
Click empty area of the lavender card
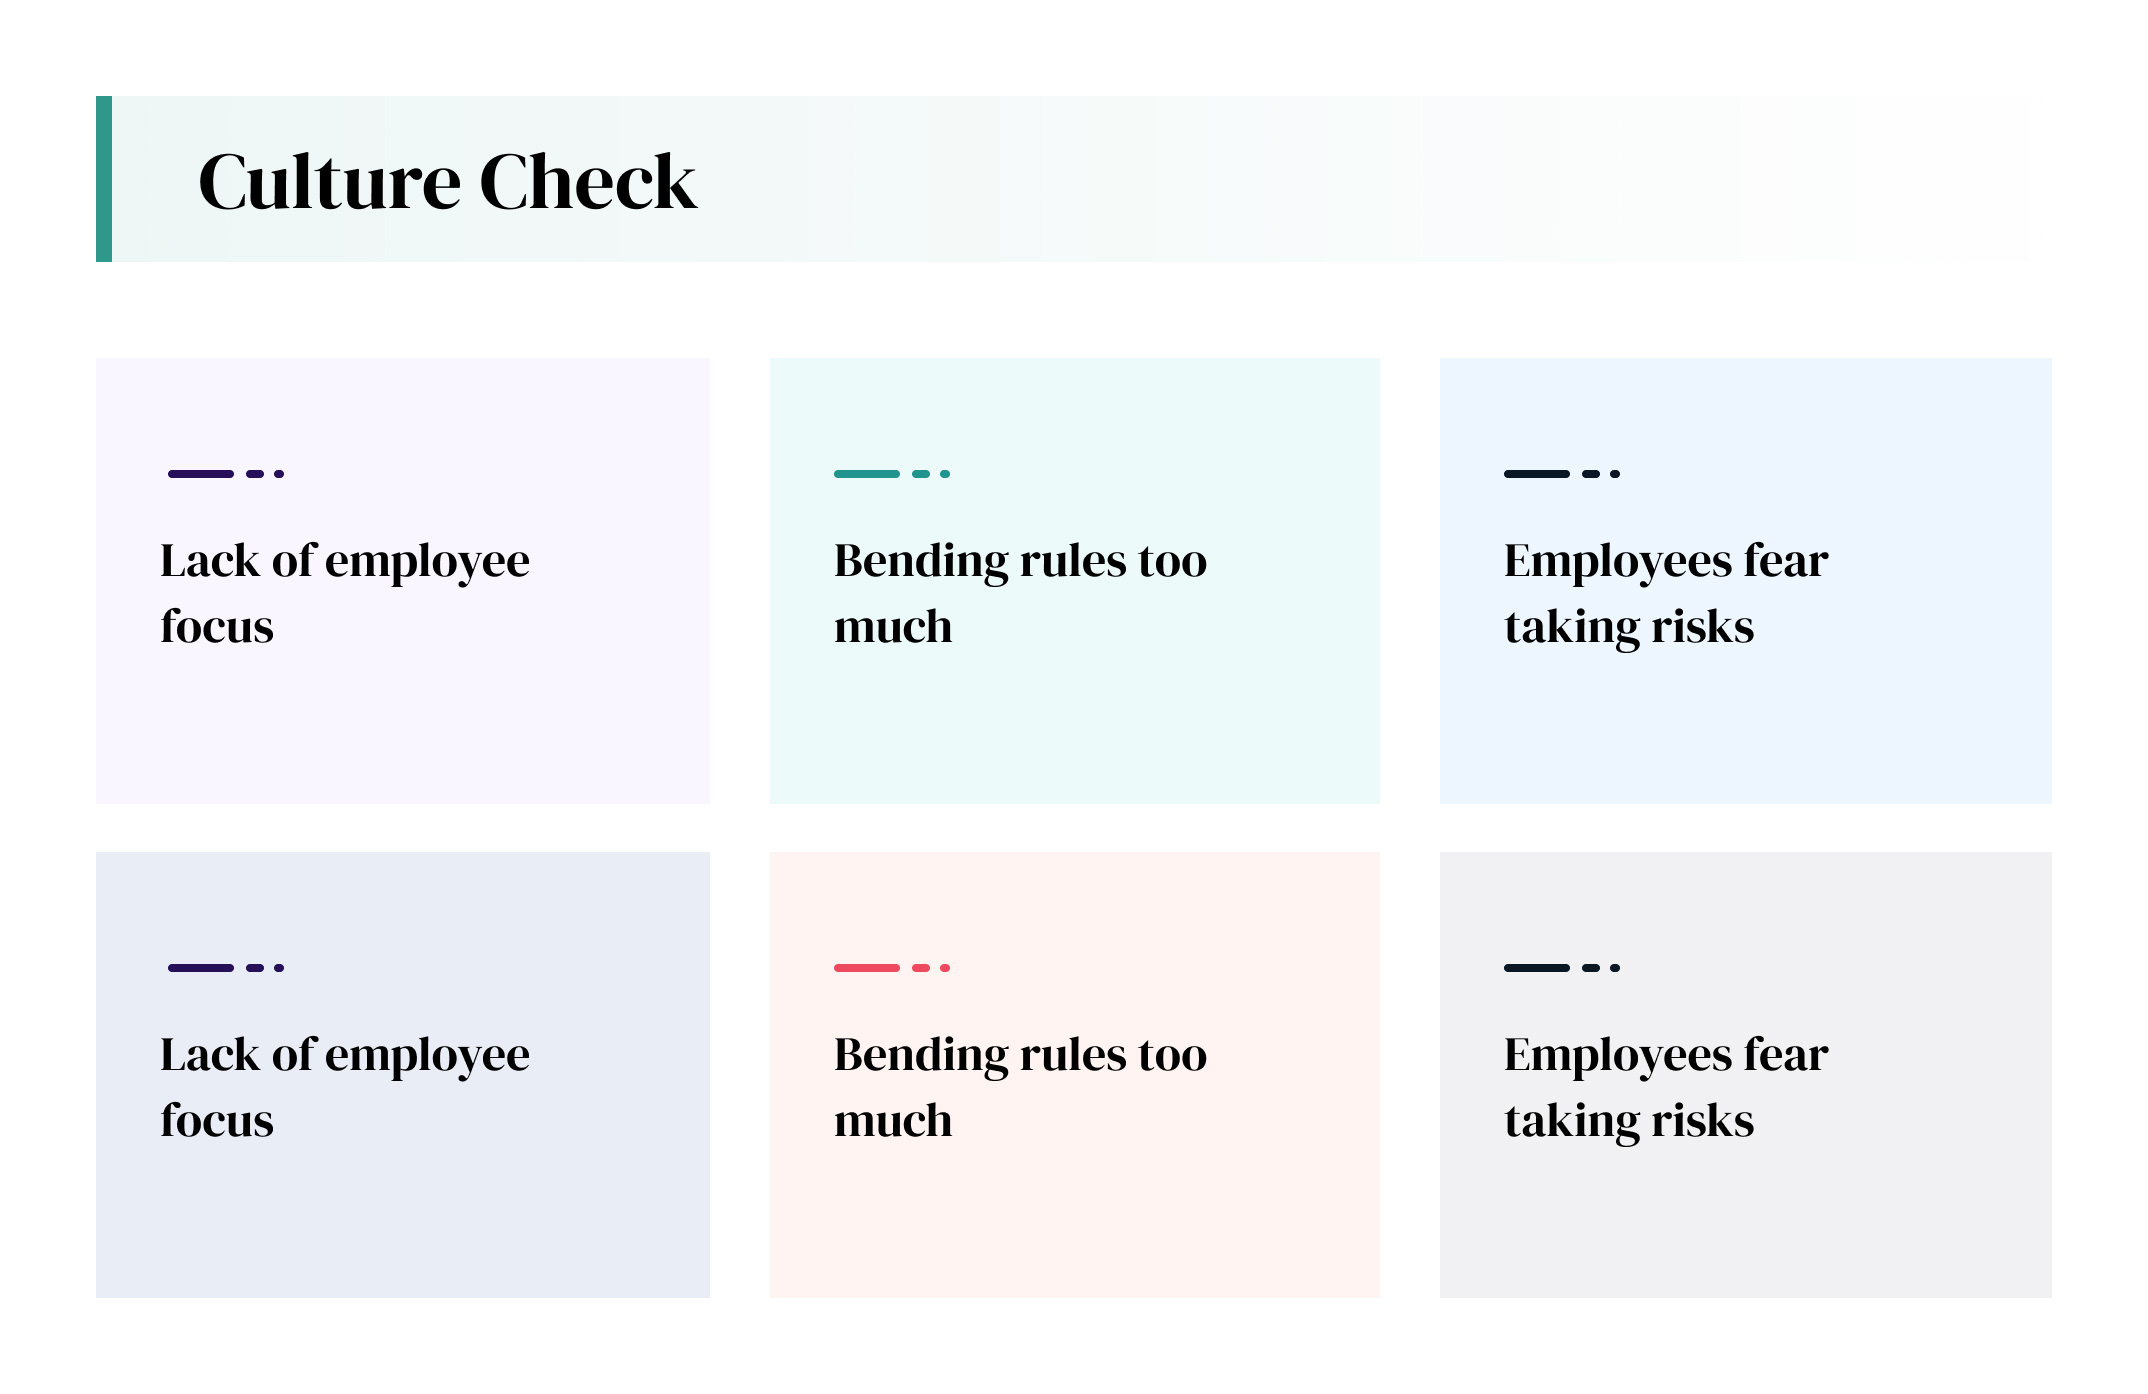click(403, 730)
